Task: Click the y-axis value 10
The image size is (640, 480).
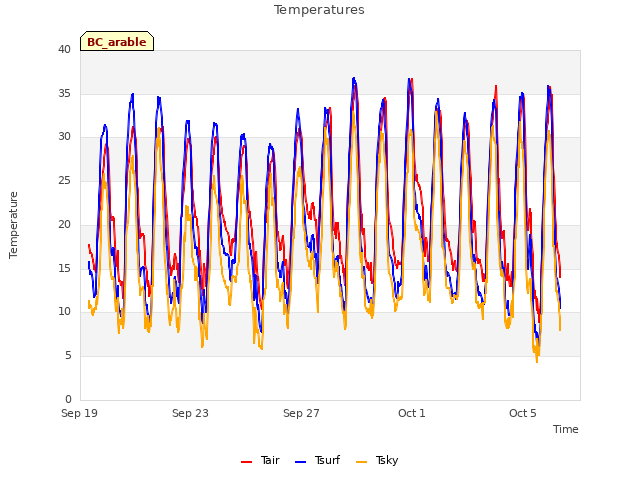Action: point(64,311)
